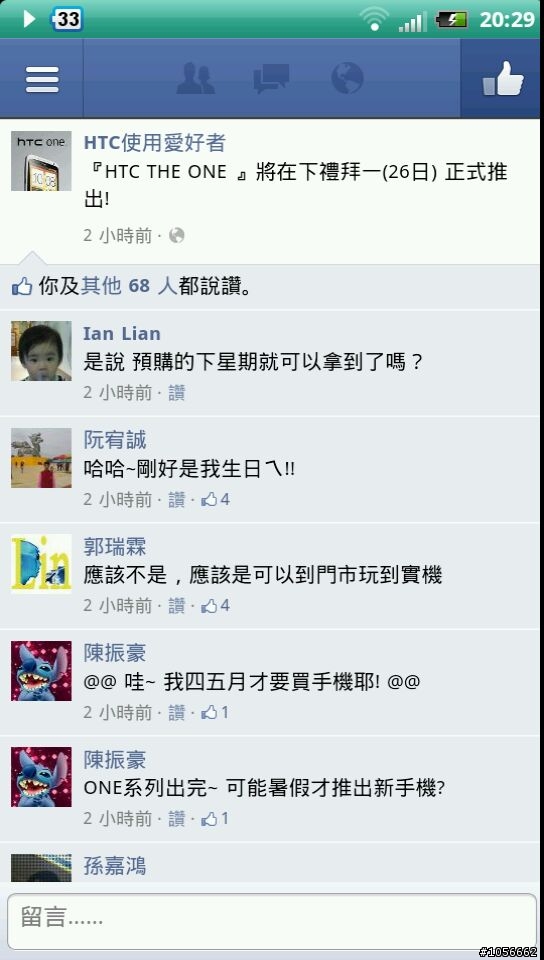
Task: Open HTC使用愛好者 page name link
Action: click(x=155, y=143)
